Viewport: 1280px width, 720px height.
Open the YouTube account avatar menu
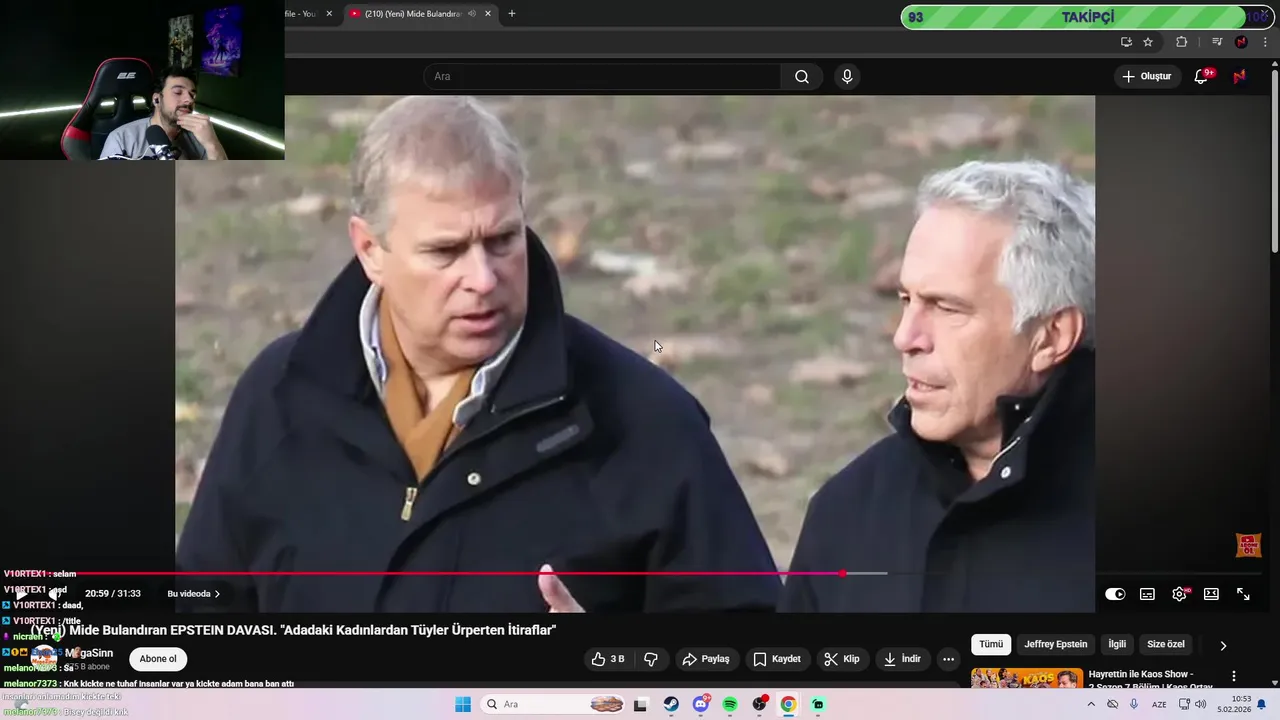tap(1239, 77)
